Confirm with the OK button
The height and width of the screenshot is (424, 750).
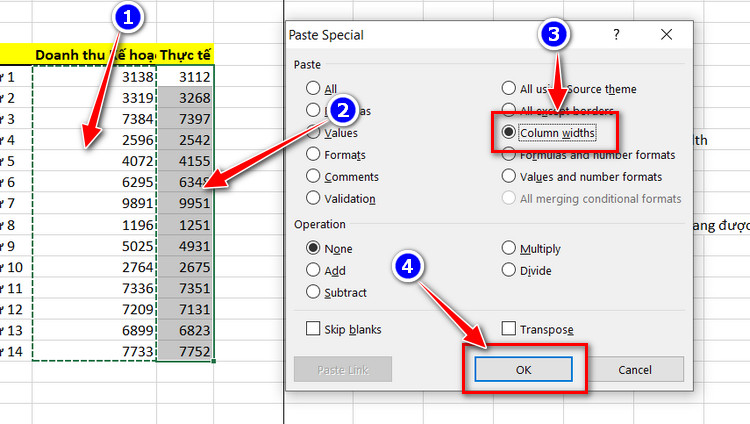tap(523, 369)
